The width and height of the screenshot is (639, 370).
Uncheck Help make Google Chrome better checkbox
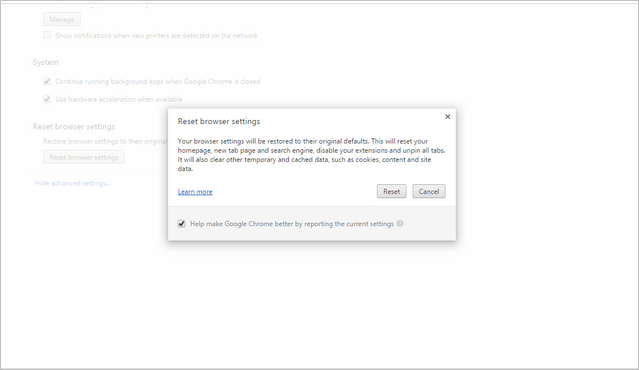pos(182,224)
